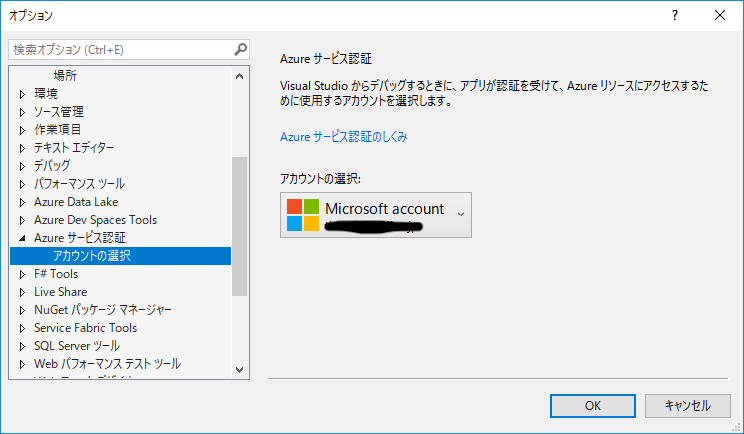744x434 pixels.
Task: Select the パフォーマンス ツール label
Action: [x=79, y=184]
